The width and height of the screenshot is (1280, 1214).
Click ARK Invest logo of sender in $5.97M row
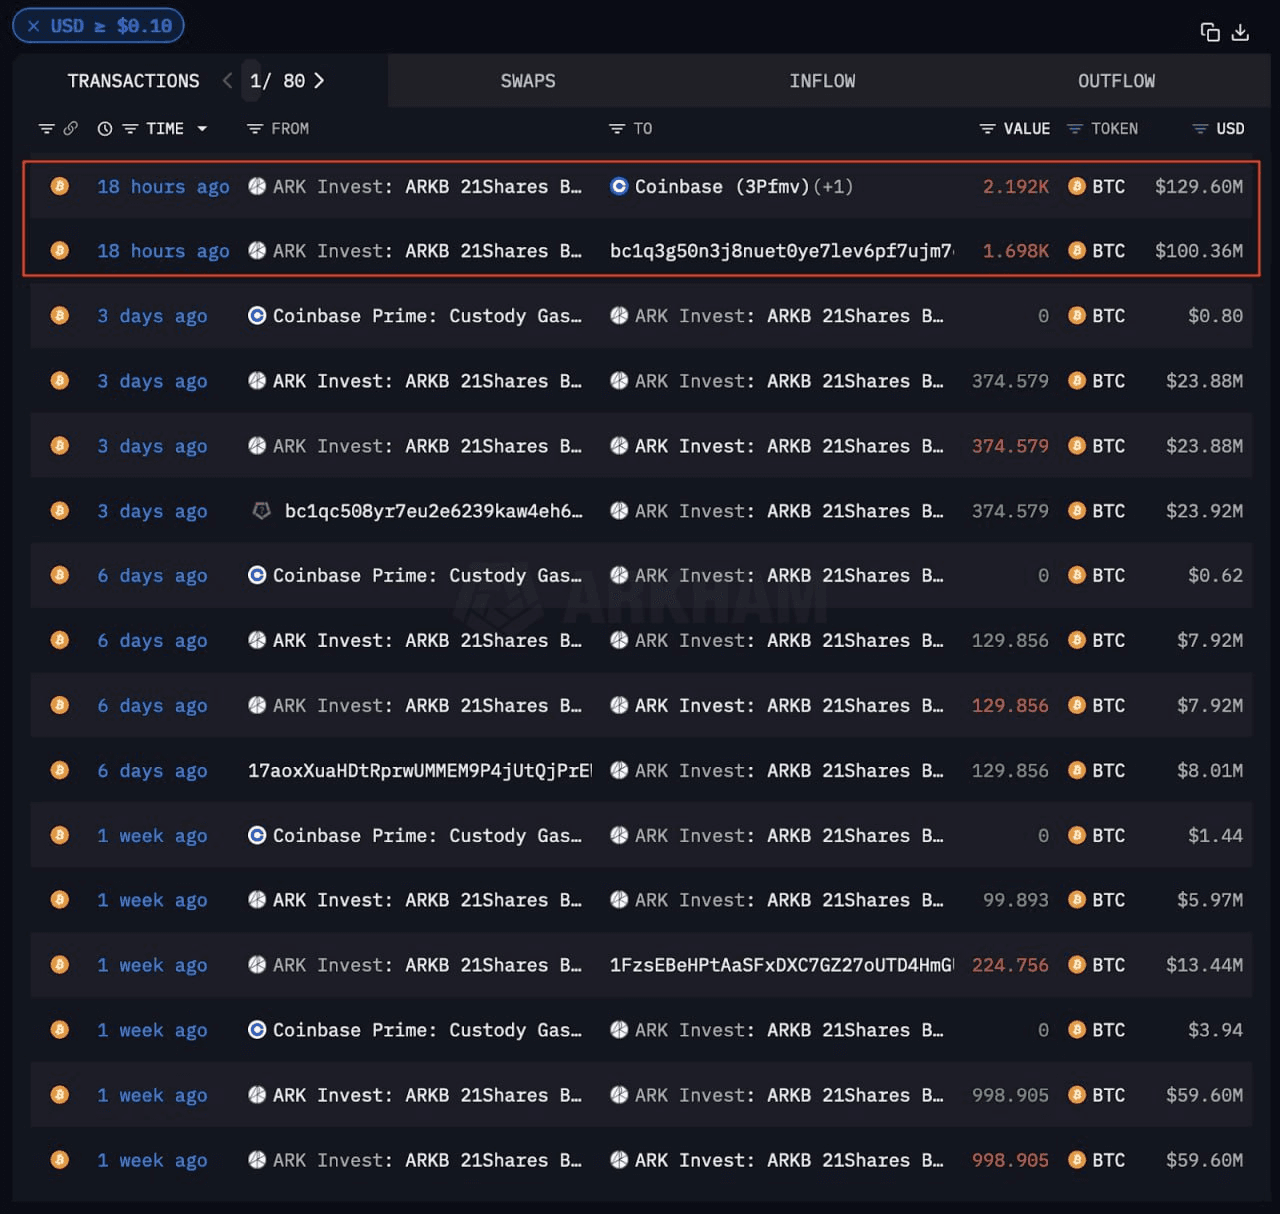(x=257, y=900)
